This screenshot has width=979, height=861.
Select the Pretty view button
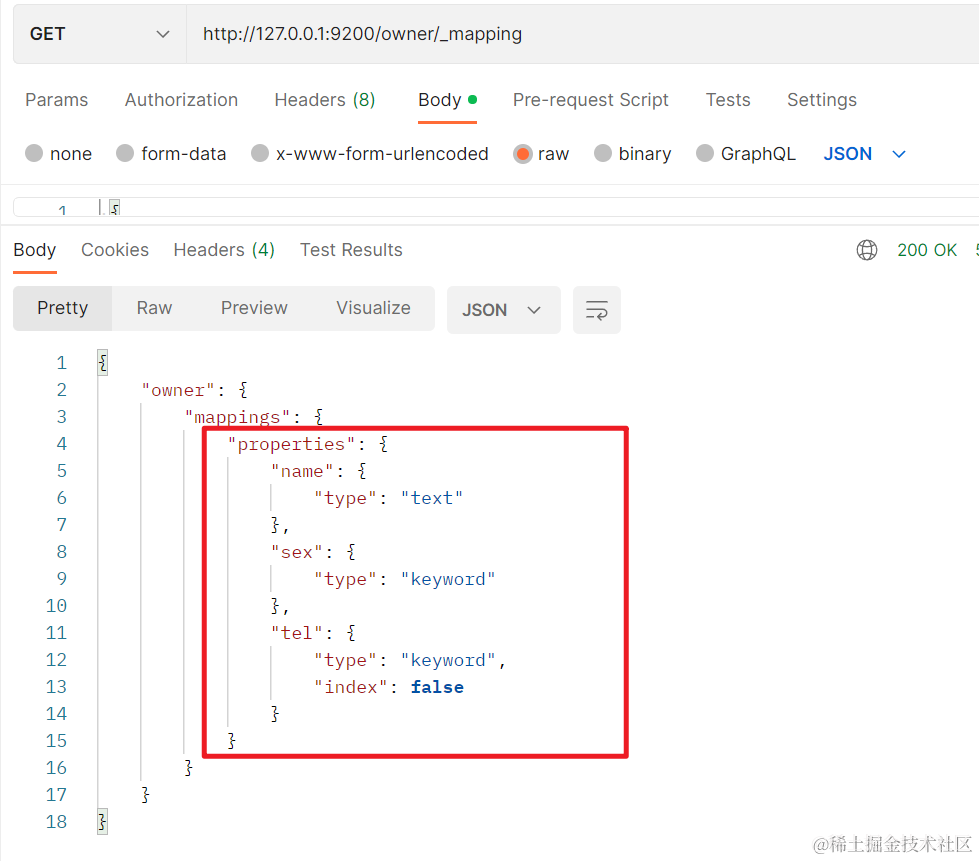pyautogui.click(x=62, y=308)
